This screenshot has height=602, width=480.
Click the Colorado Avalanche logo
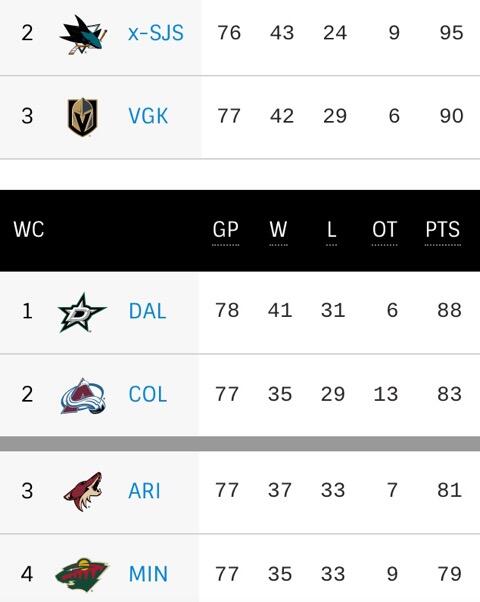tap(83, 396)
